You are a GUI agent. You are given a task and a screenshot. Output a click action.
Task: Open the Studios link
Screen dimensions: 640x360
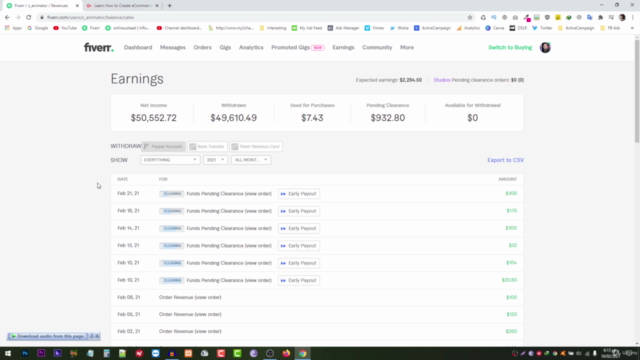[x=442, y=80]
